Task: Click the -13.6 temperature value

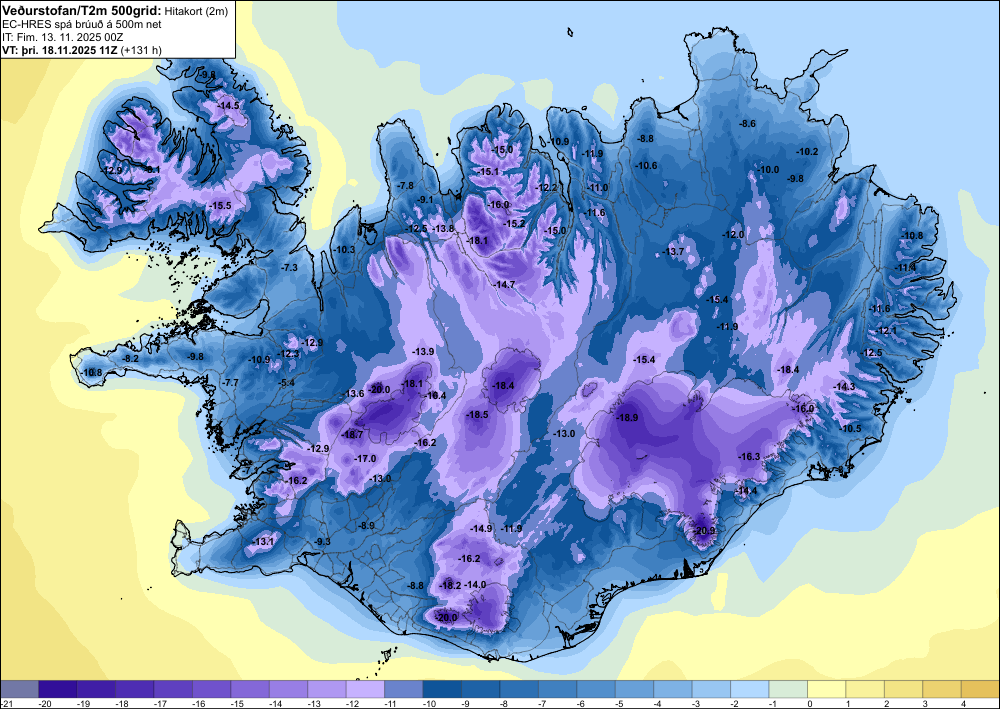Action: point(354,393)
